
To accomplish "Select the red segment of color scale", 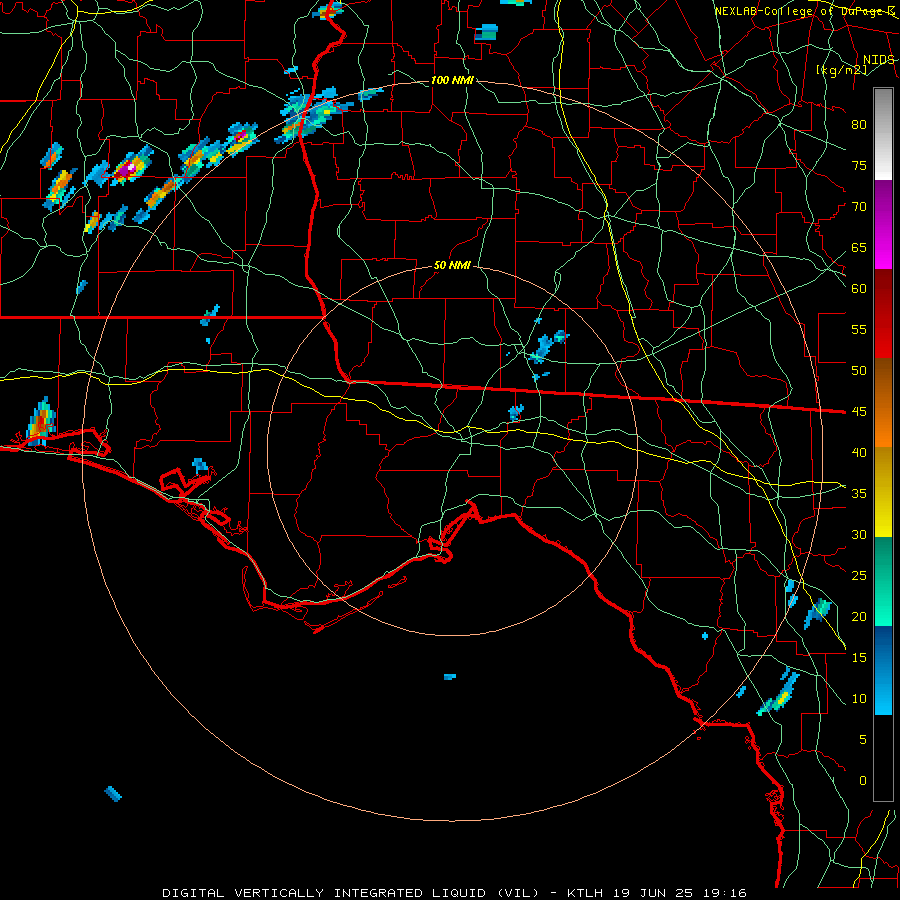I will (x=883, y=314).
